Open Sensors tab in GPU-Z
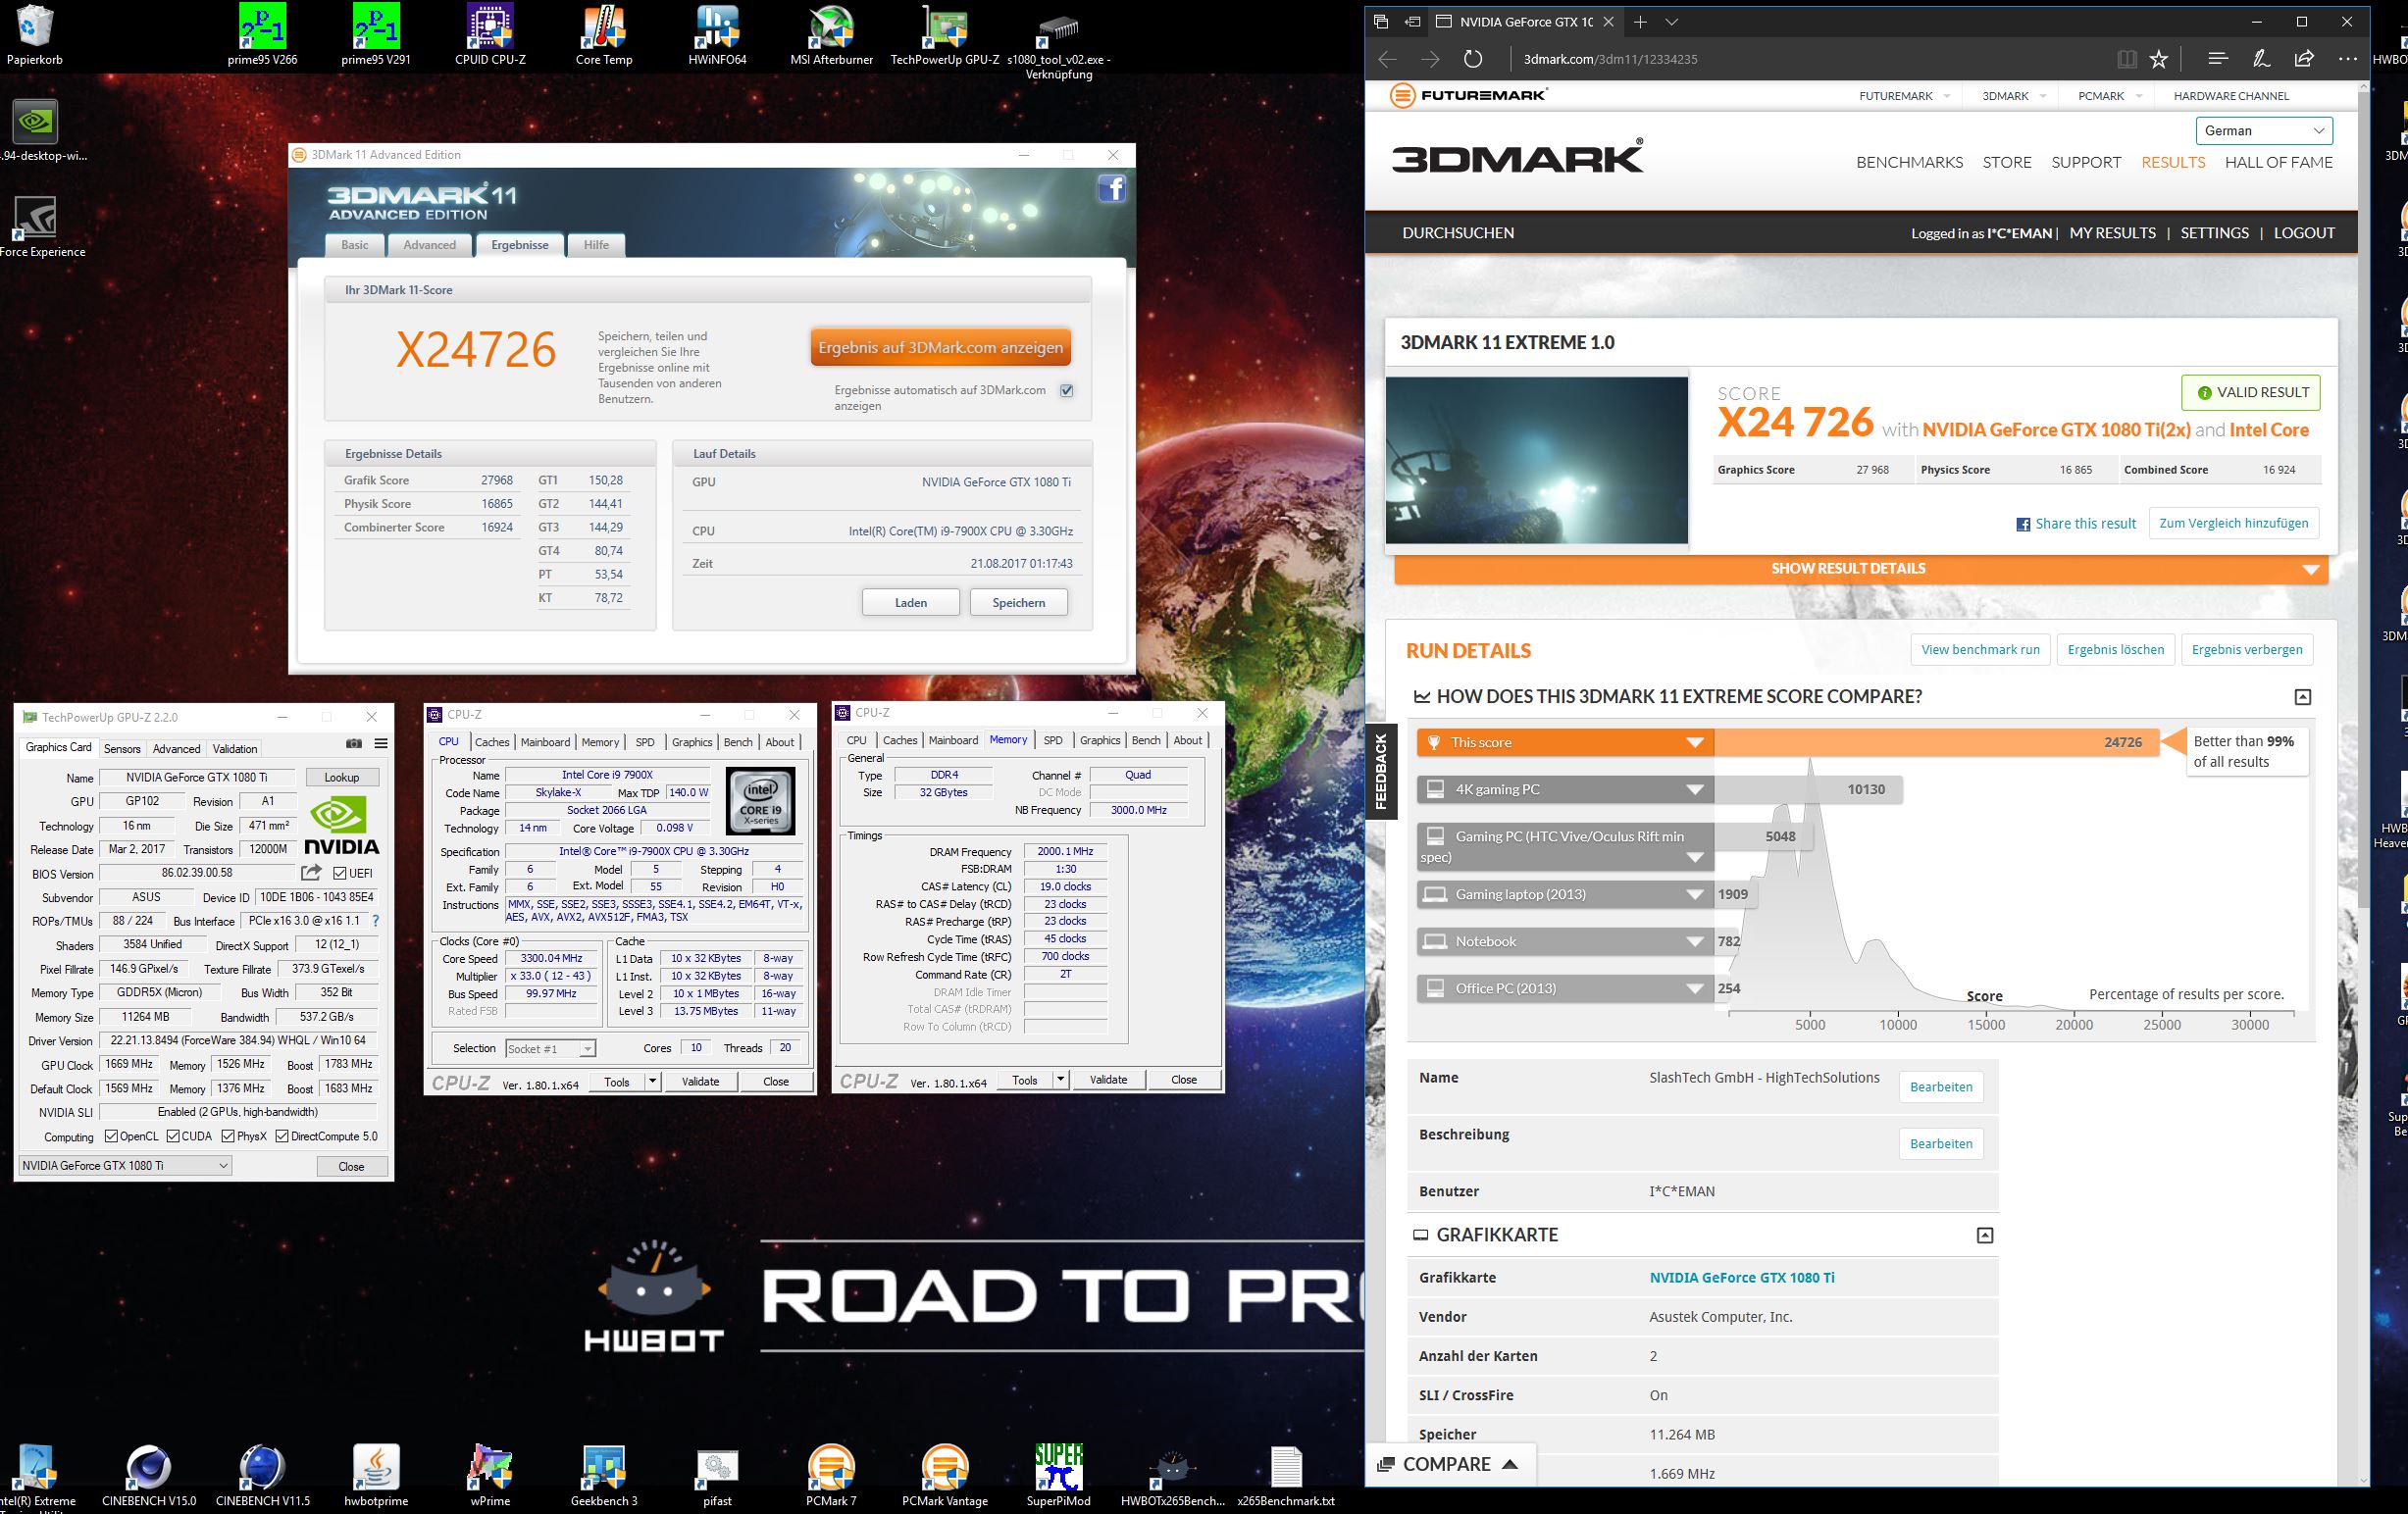Screen dimensions: 2408x1514 coord(122,749)
